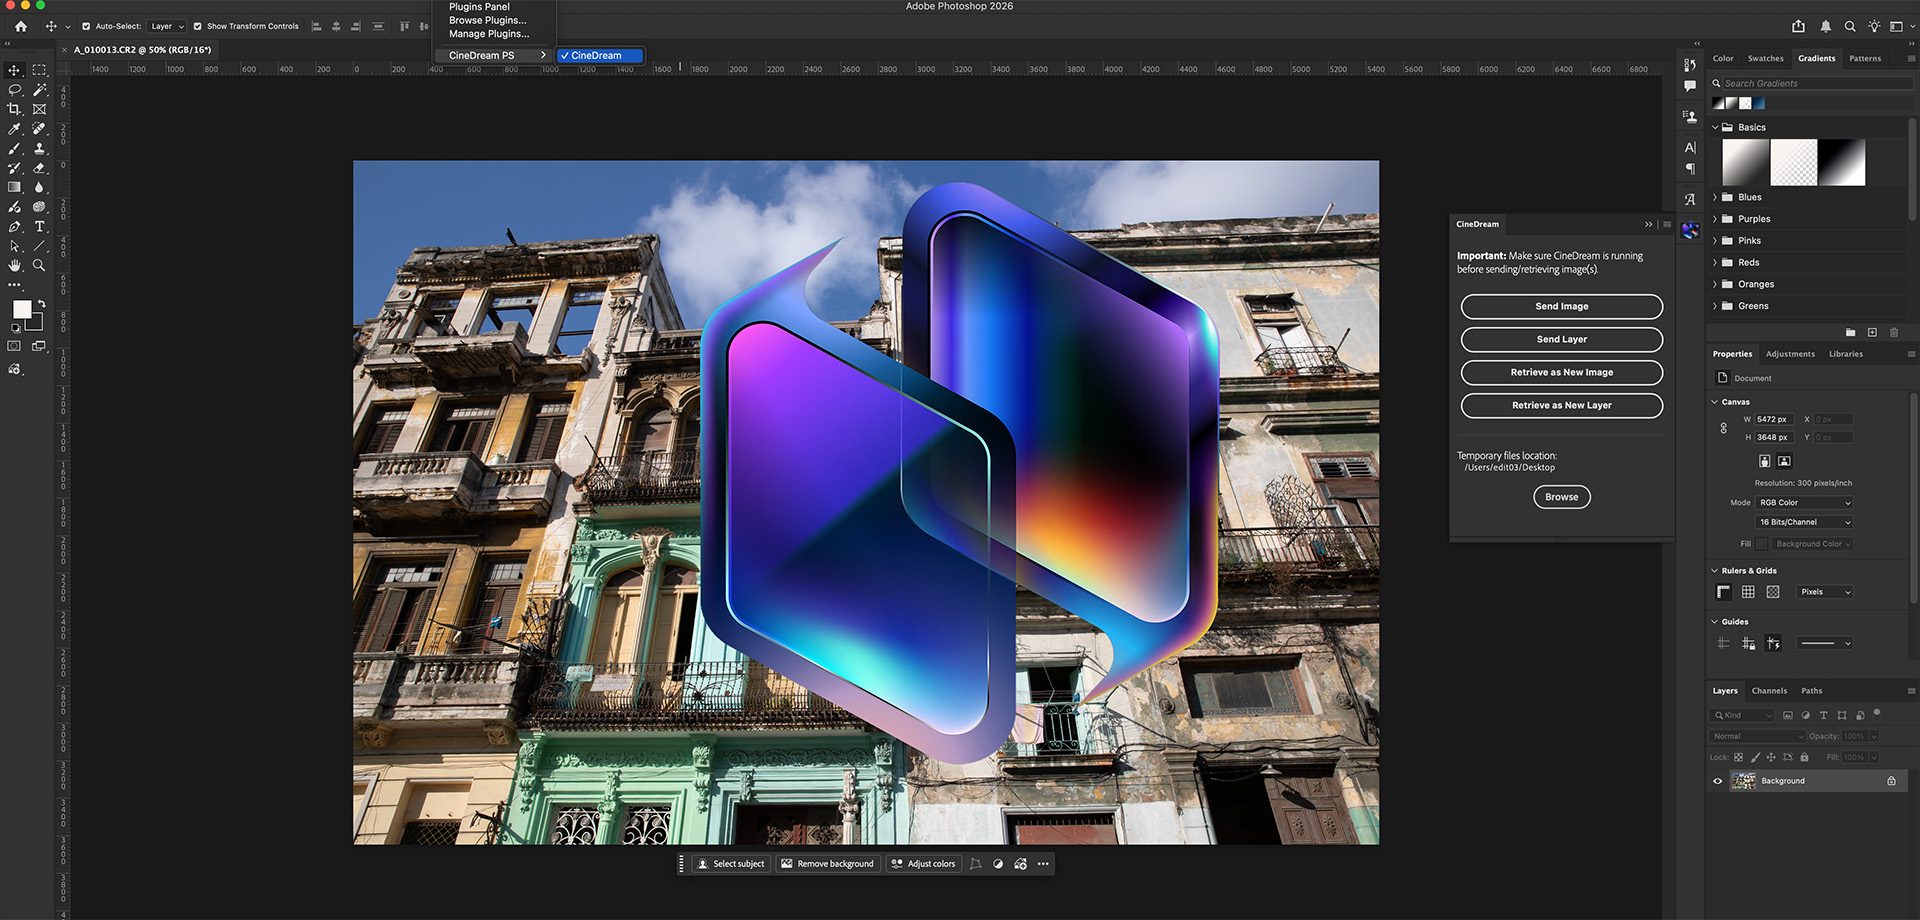Image resolution: width=1920 pixels, height=920 pixels.
Task: Select the Hand tool
Action: point(14,265)
